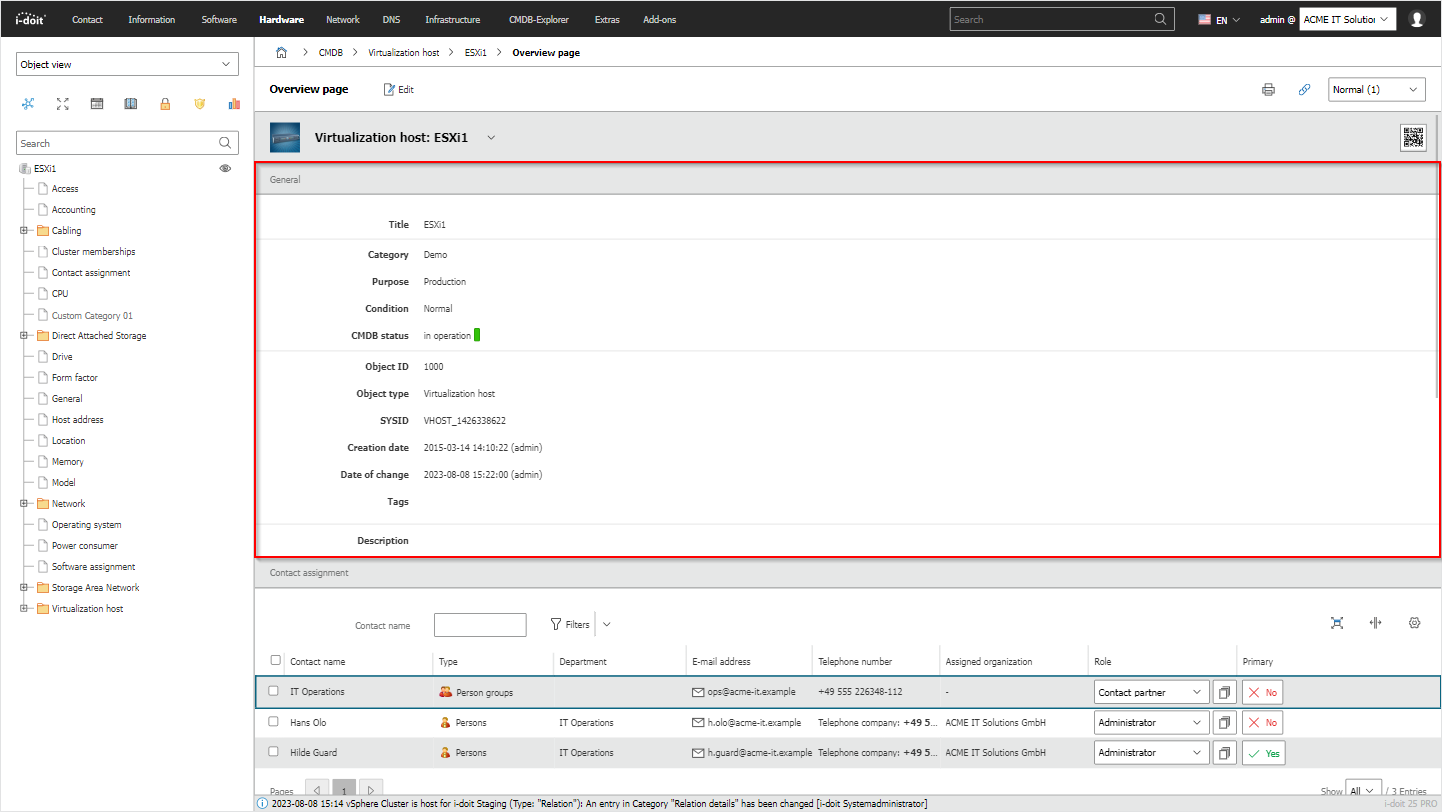Image resolution: width=1442 pixels, height=812 pixels.
Task: Click the yellow shield icon
Action: click(x=199, y=104)
